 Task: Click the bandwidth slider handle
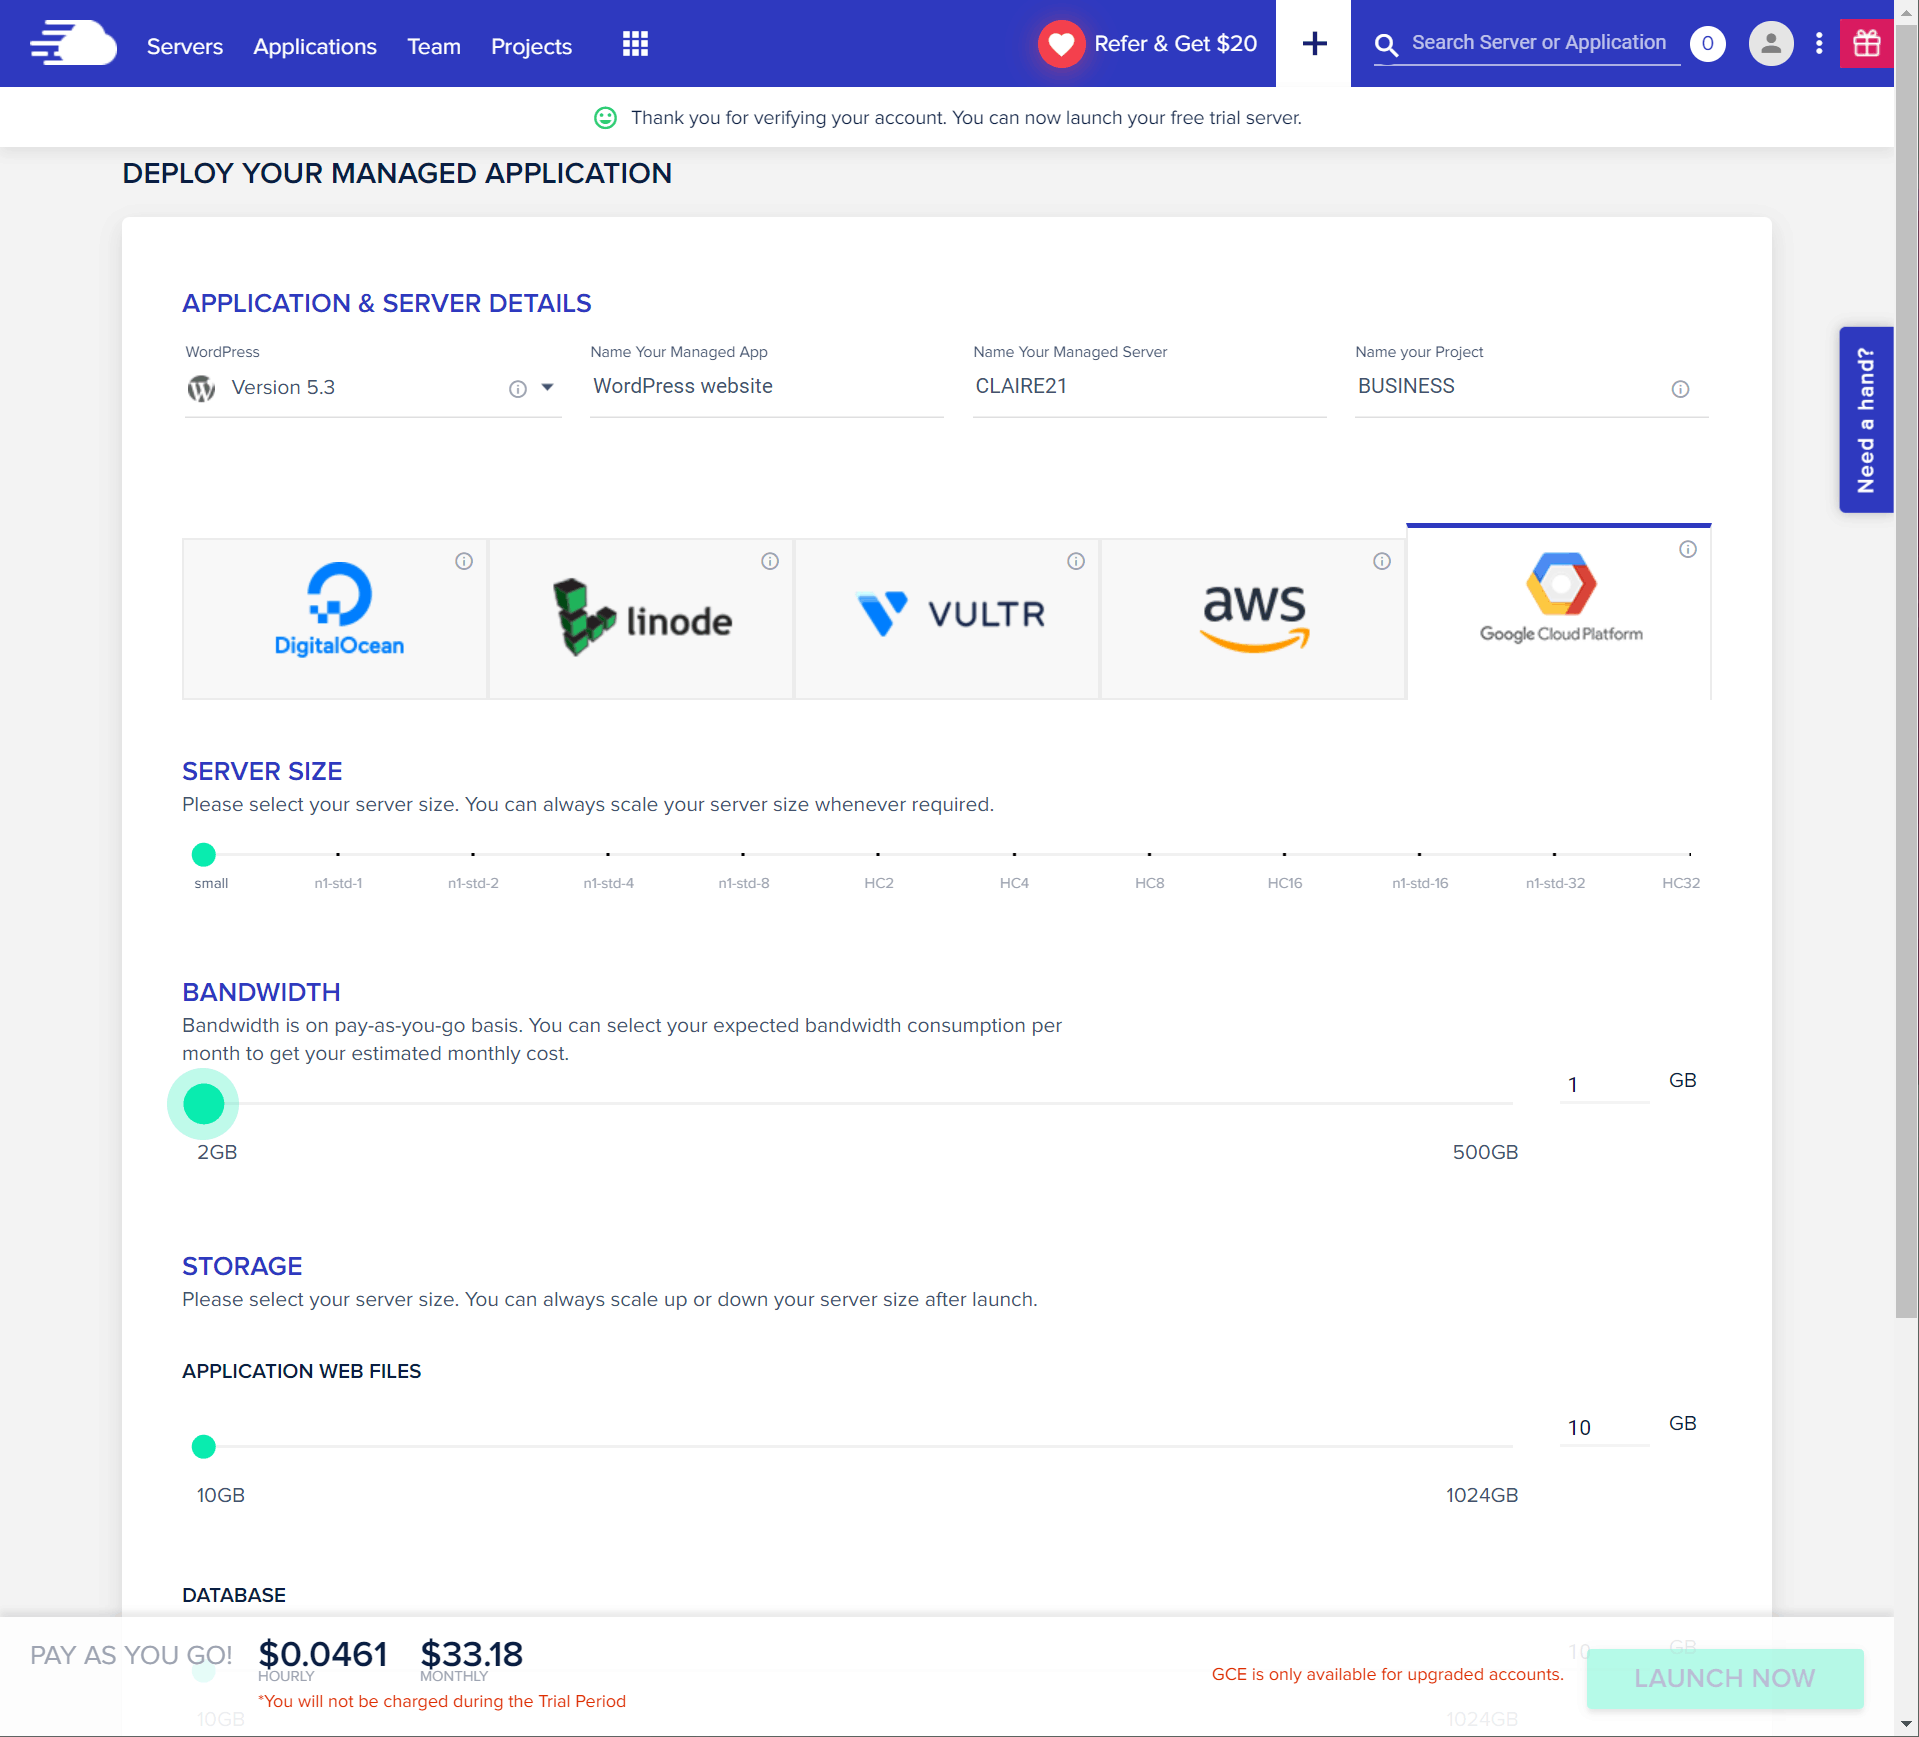point(203,1103)
